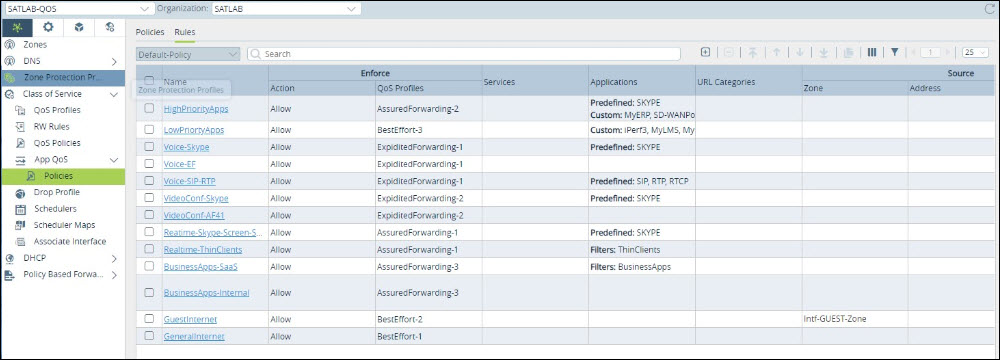Click the BestEffort-3 QoS profile cell
Image resolution: width=1000 pixels, height=360 pixels.
[429, 130]
